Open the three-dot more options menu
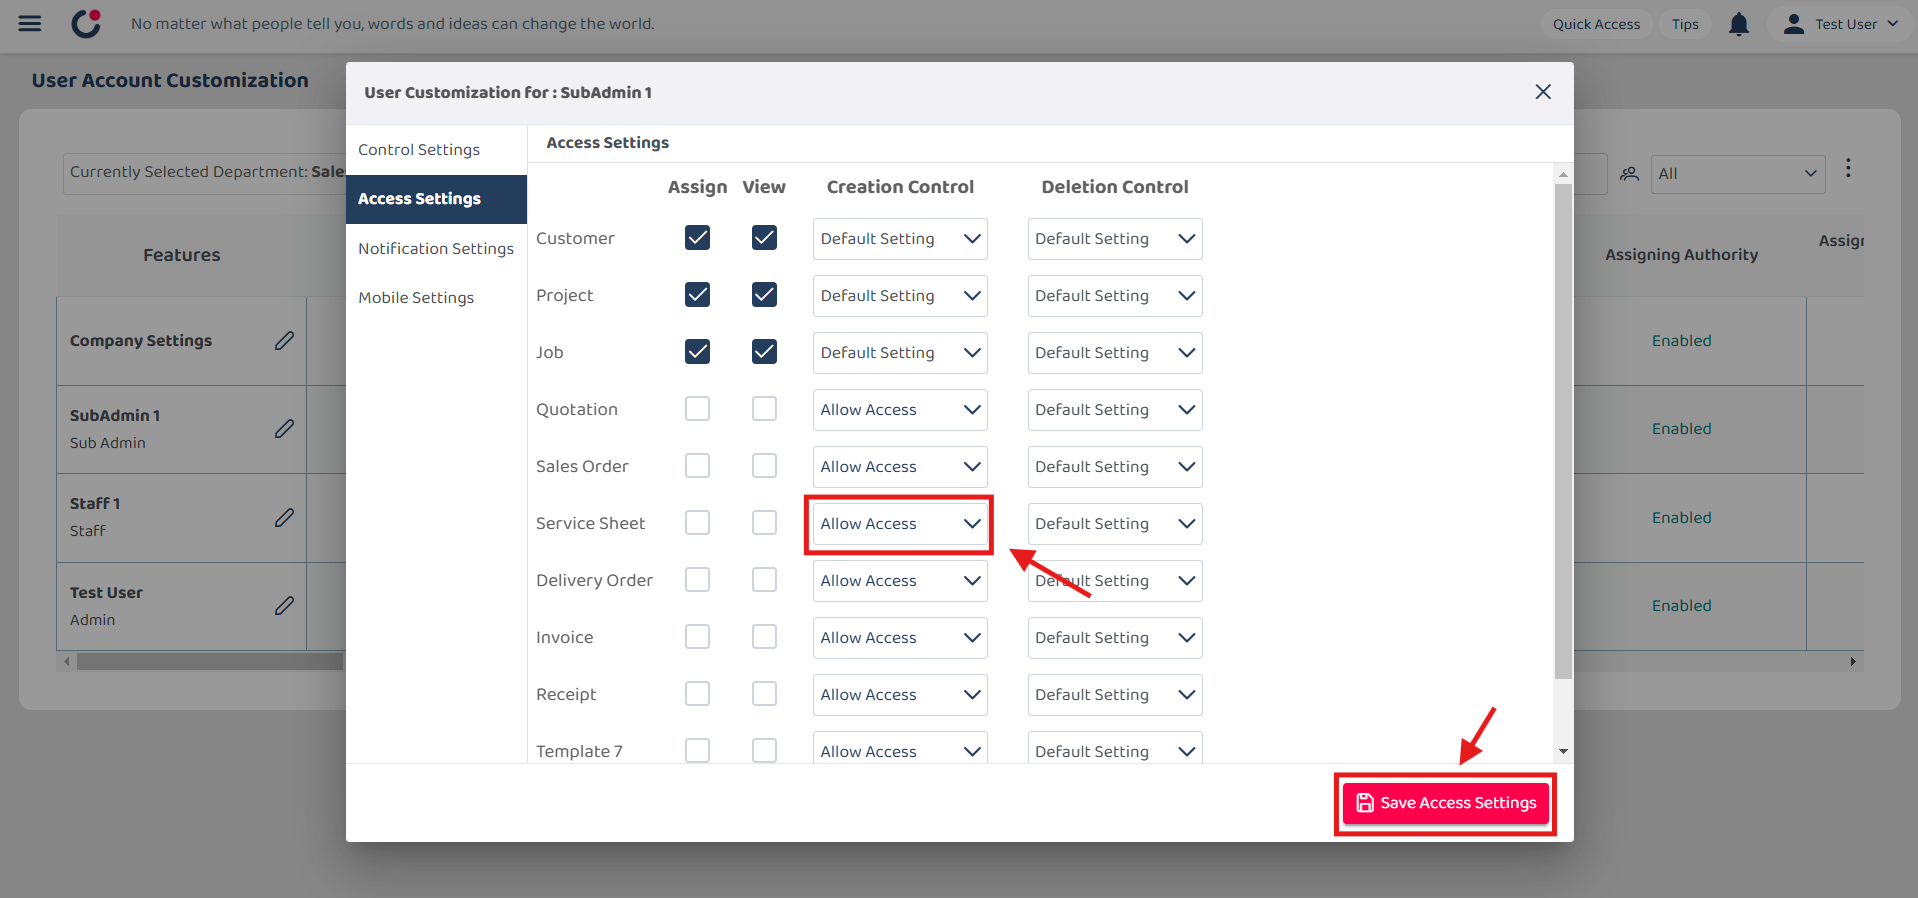Image resolution: width=1918 pixels, height=898 pixels. [1848, 168]
